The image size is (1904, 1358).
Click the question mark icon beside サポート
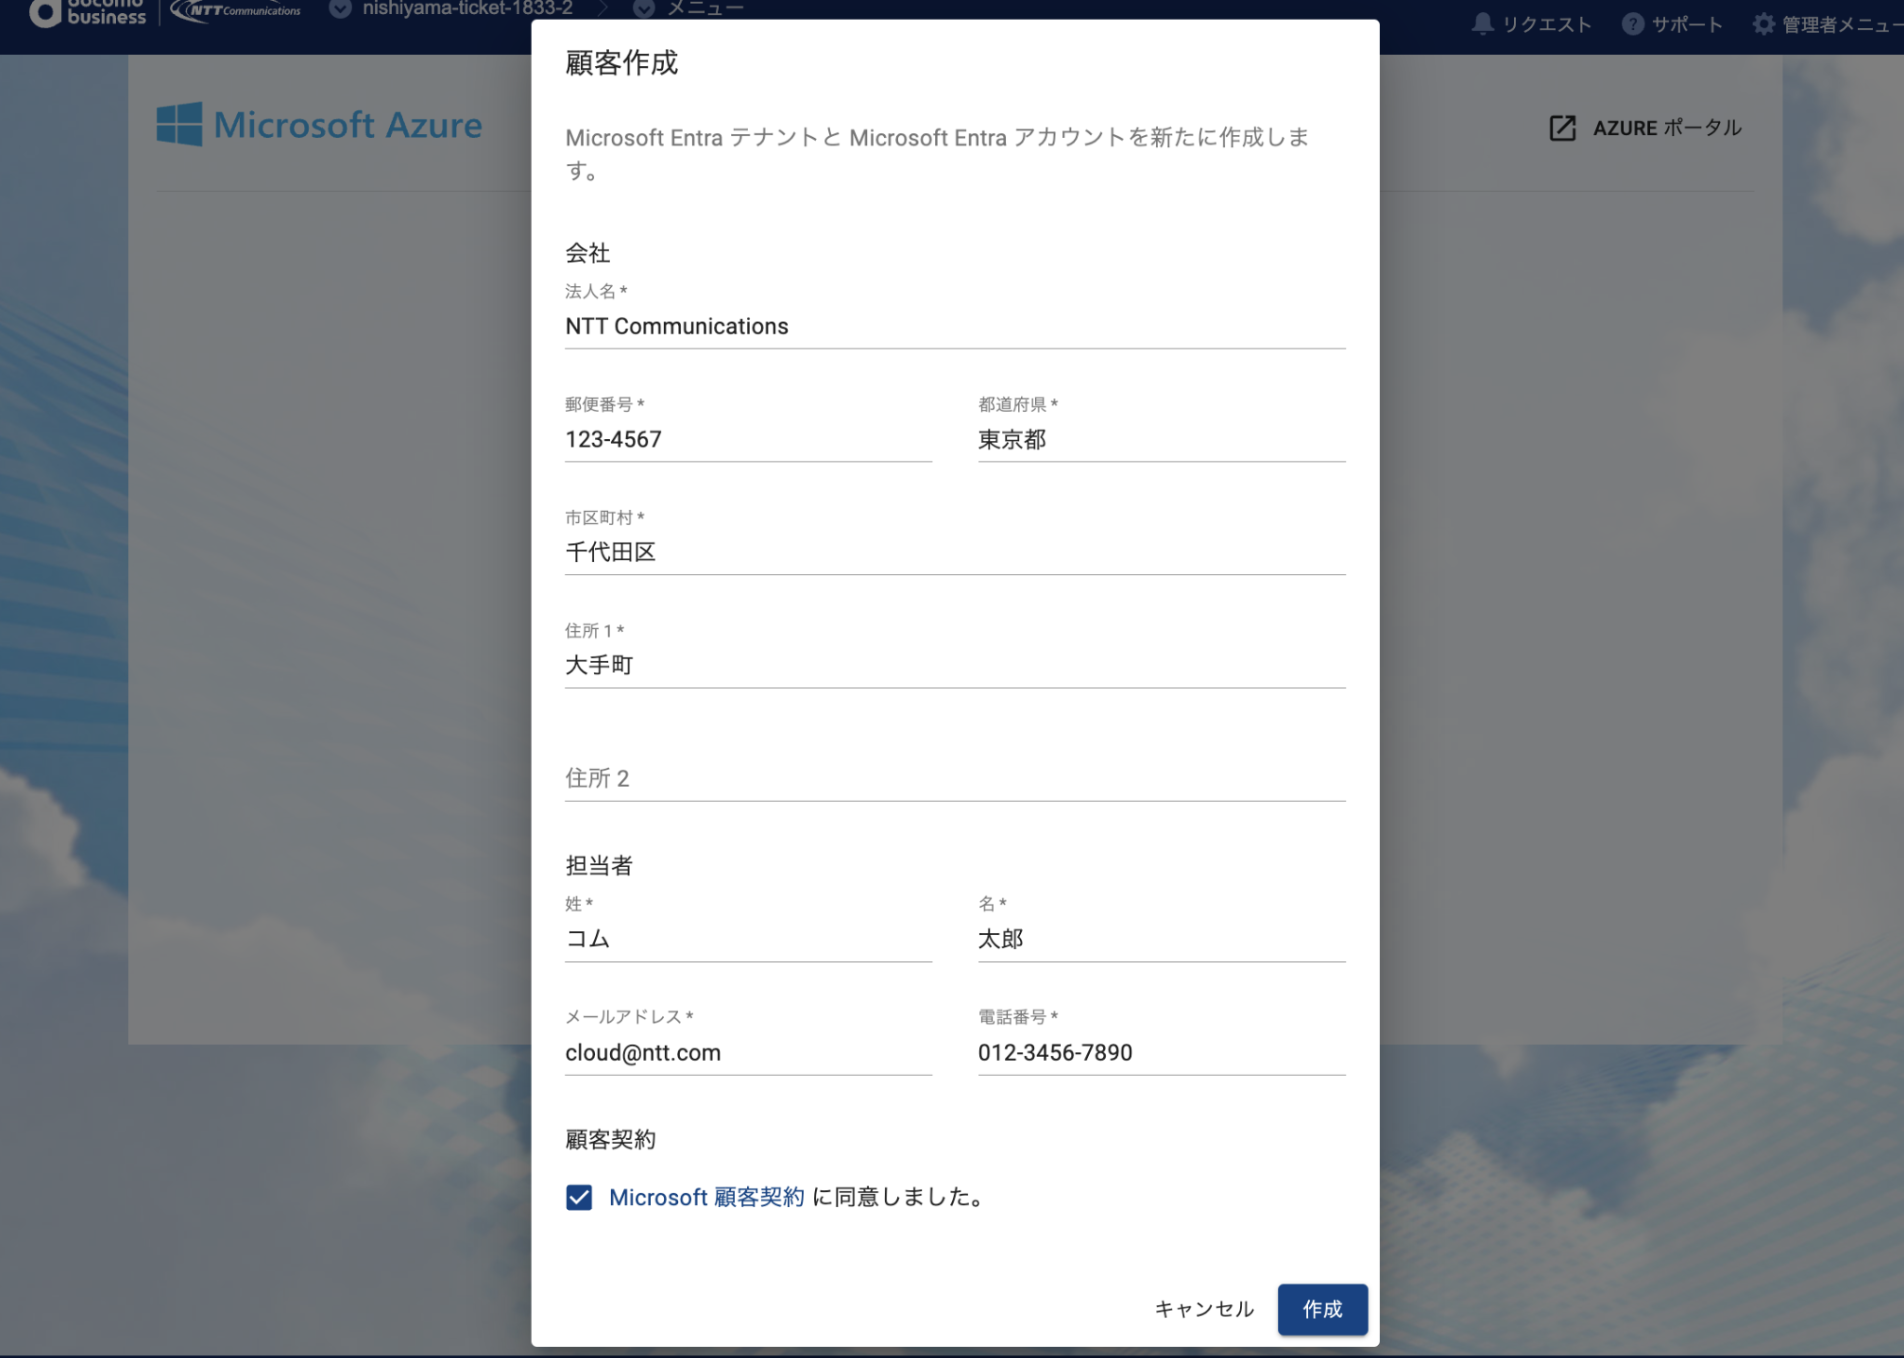click(1632, 24)
